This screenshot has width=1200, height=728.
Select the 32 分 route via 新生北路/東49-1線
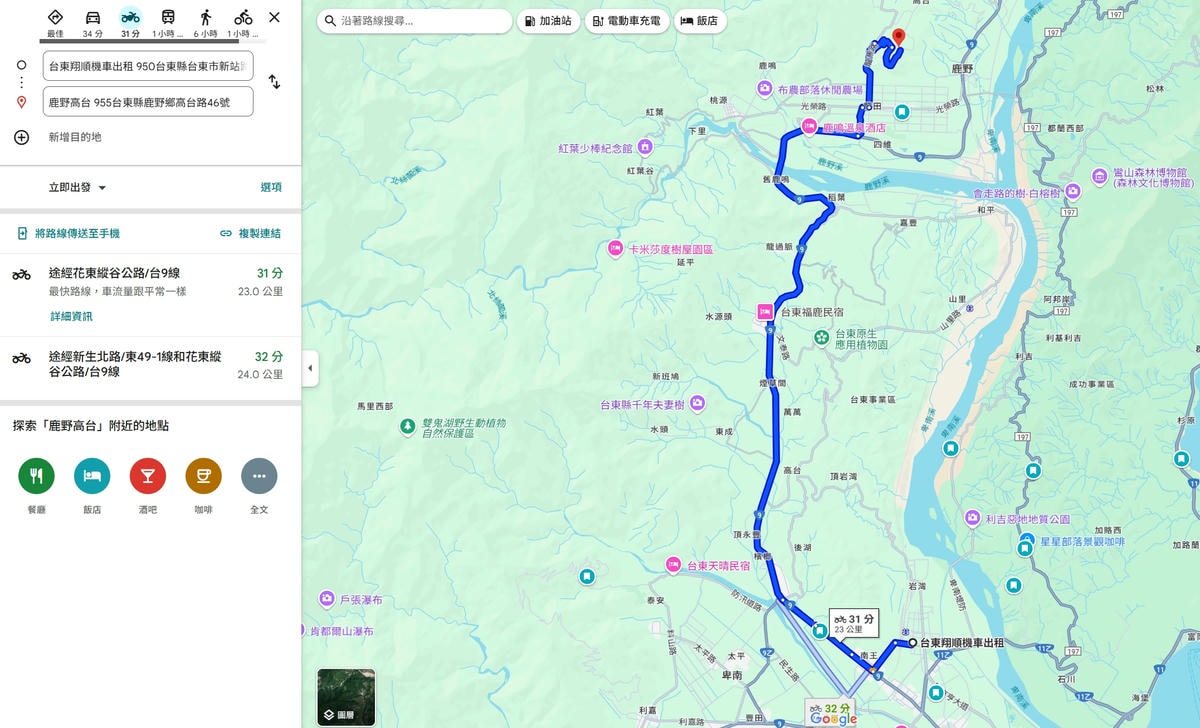(150, 366)
